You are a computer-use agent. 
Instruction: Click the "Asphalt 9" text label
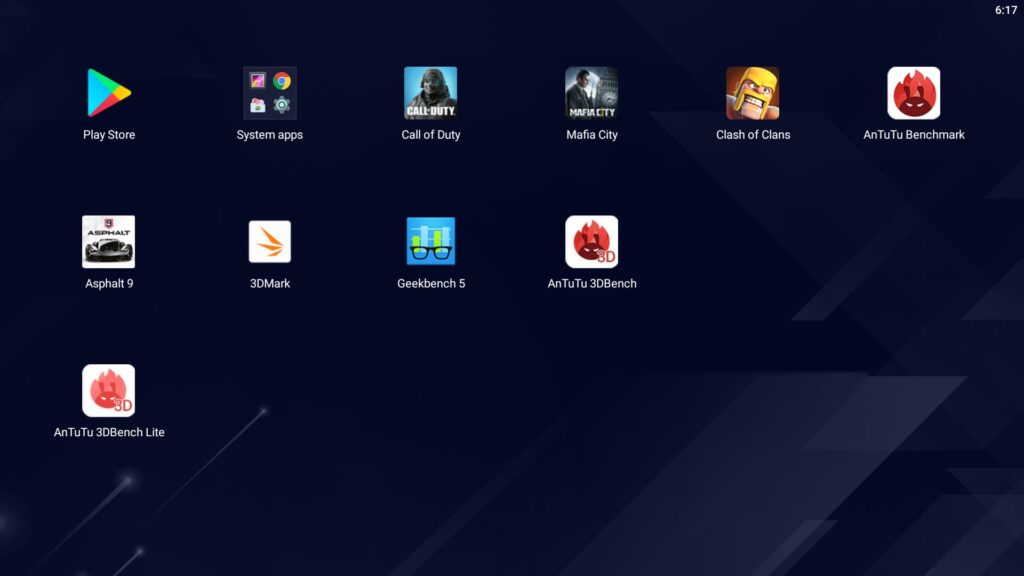[109, 284]
